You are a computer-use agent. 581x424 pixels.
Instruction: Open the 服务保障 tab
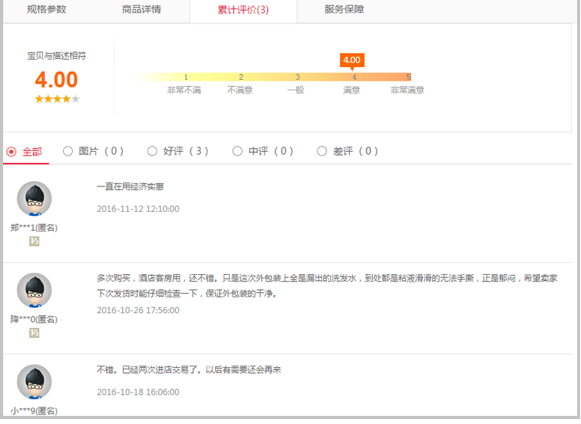point(344,9)
